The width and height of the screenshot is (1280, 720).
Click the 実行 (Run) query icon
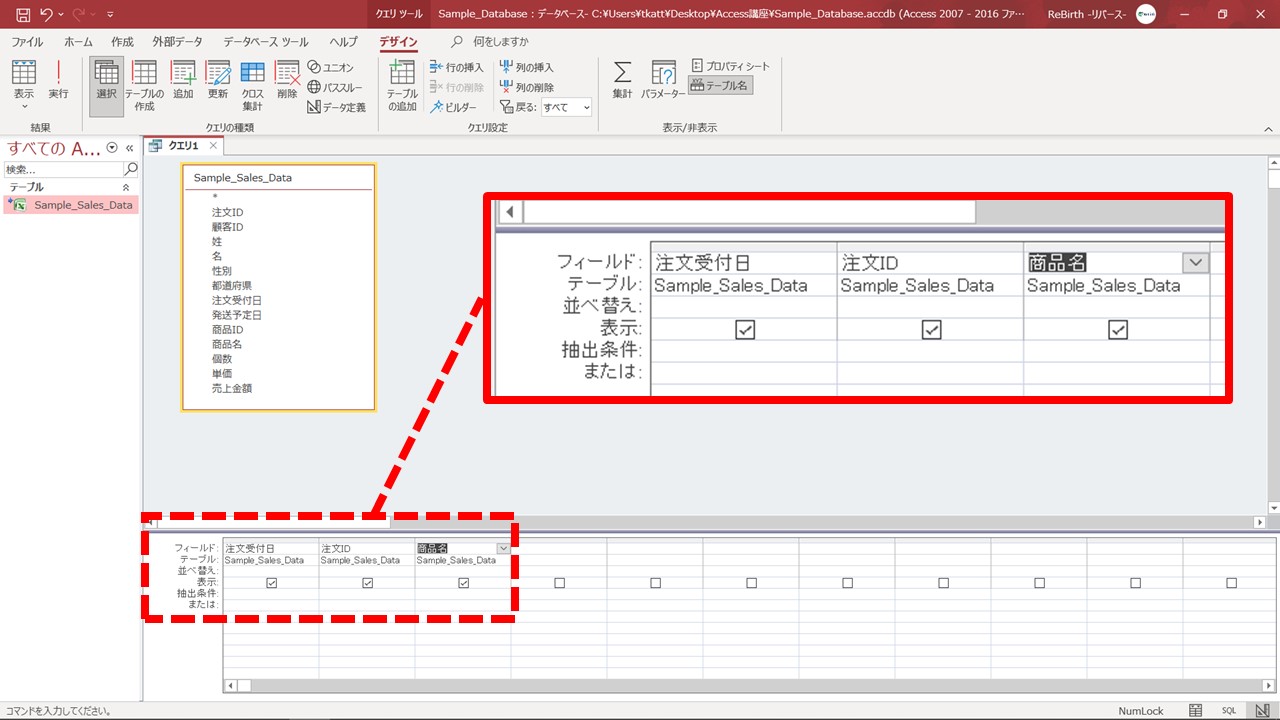[x=58, y=80]
